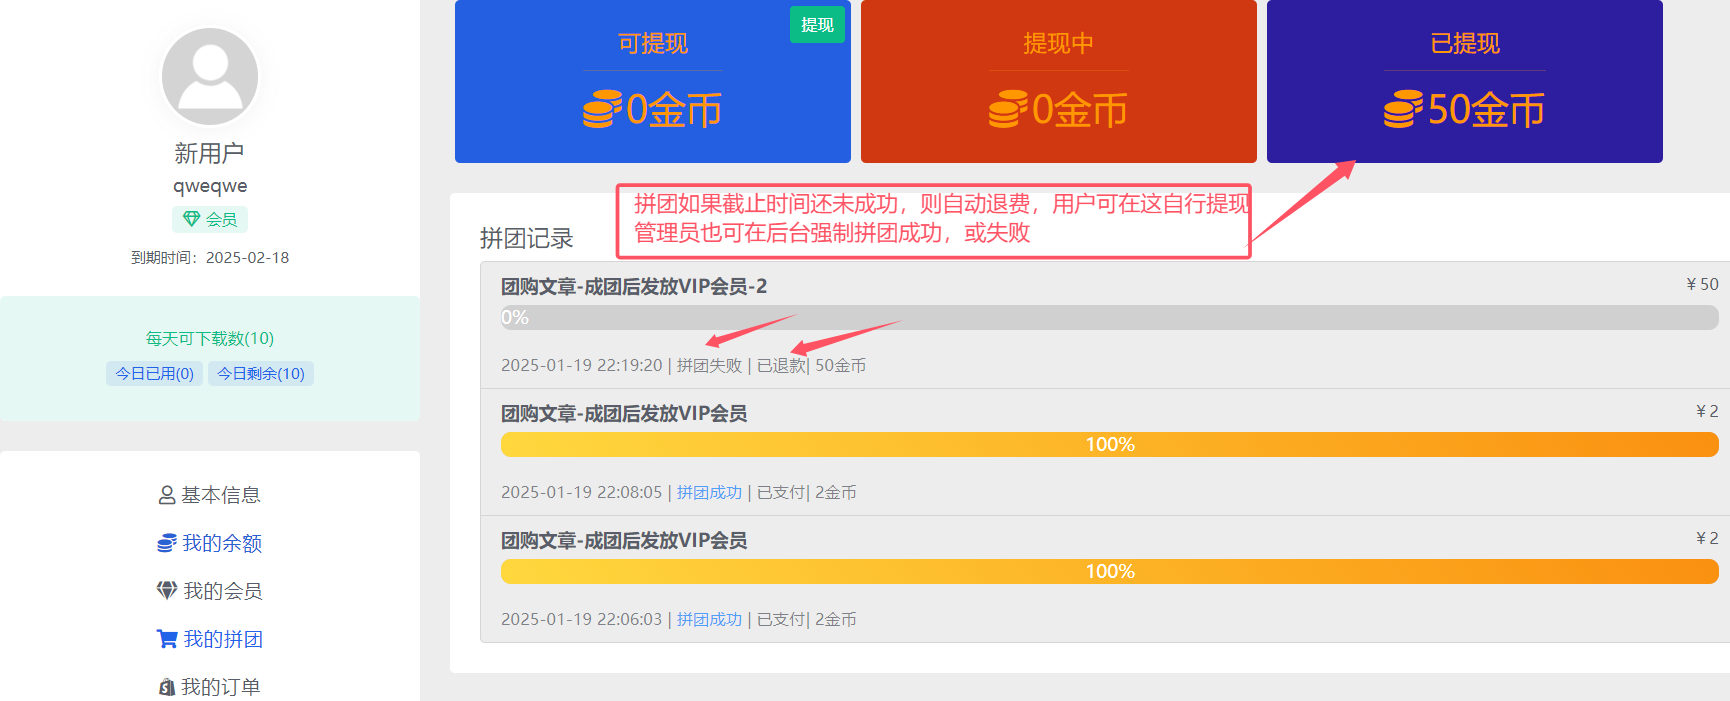1730x701 pixels.
Task: Click the person icon beside 基本信息
Action: [x=167, y=495]
